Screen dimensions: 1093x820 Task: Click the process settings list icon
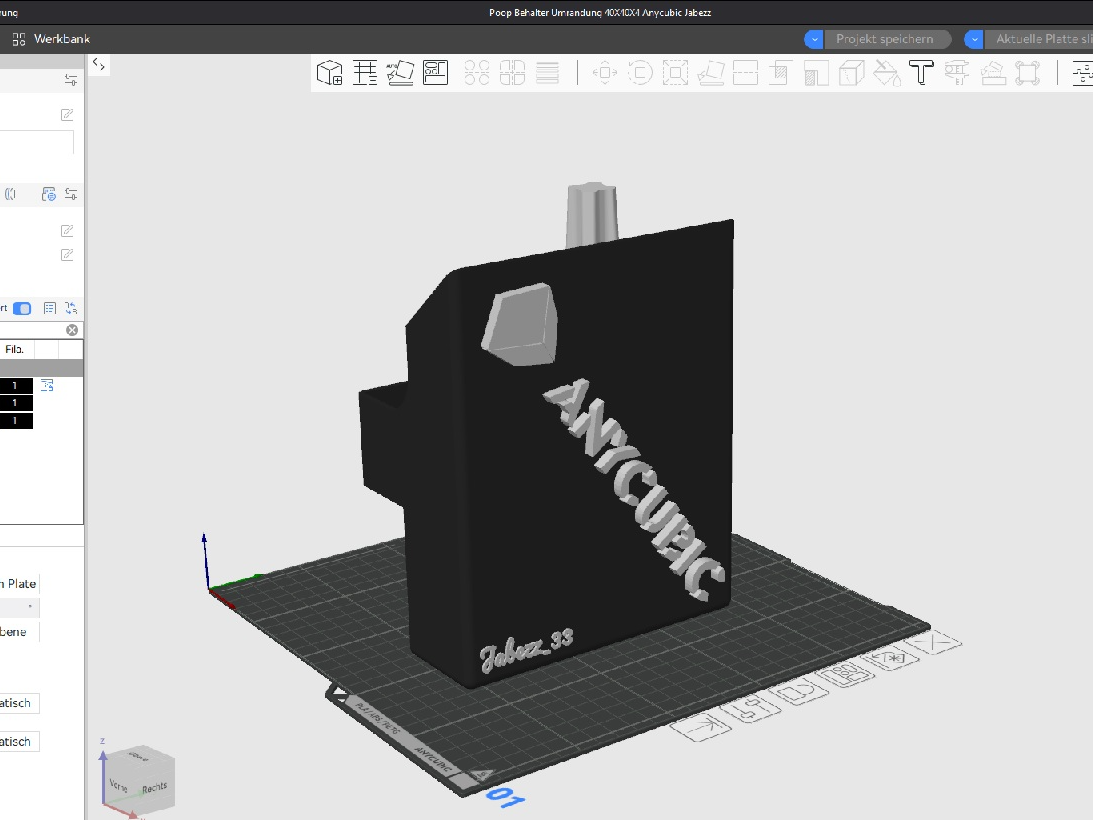tap(49, 308)
